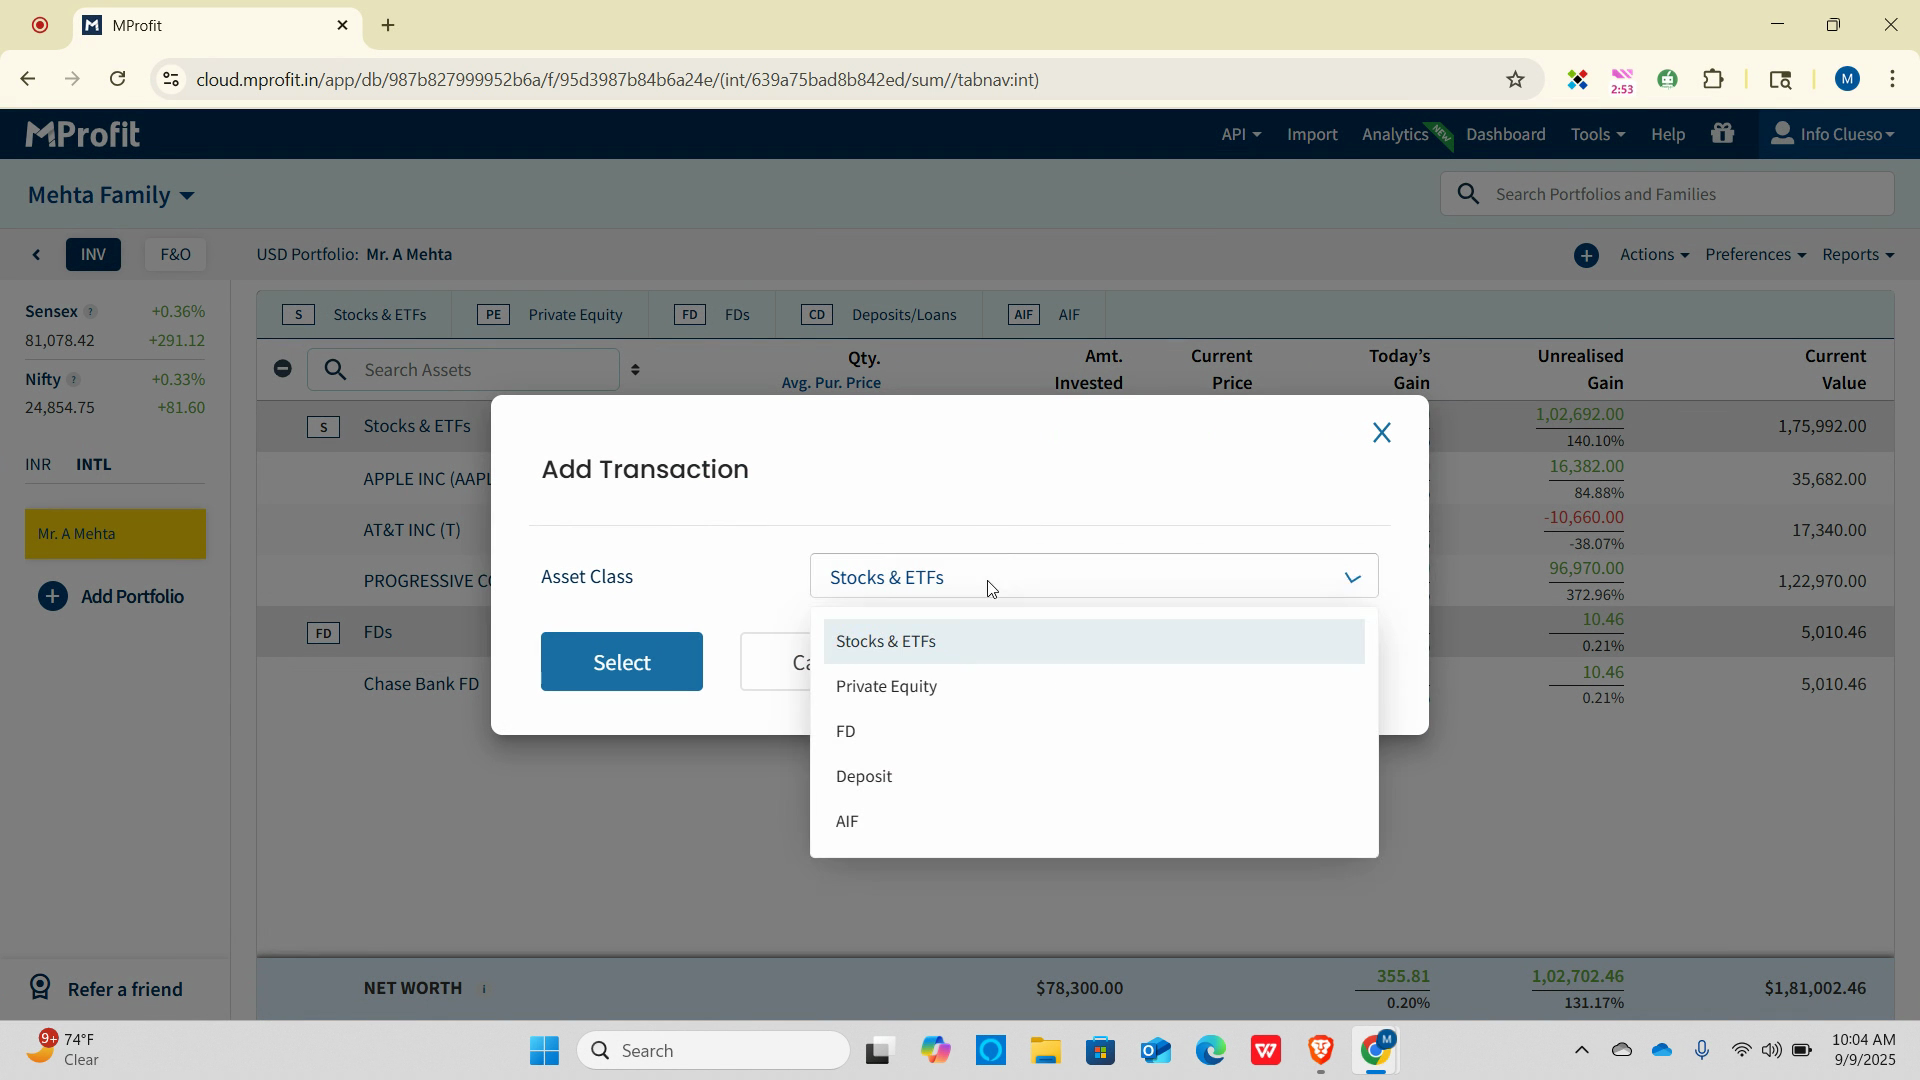Click the Refer a friend icon
The height and width of the screenshot is (1080, 1920).
40,988
